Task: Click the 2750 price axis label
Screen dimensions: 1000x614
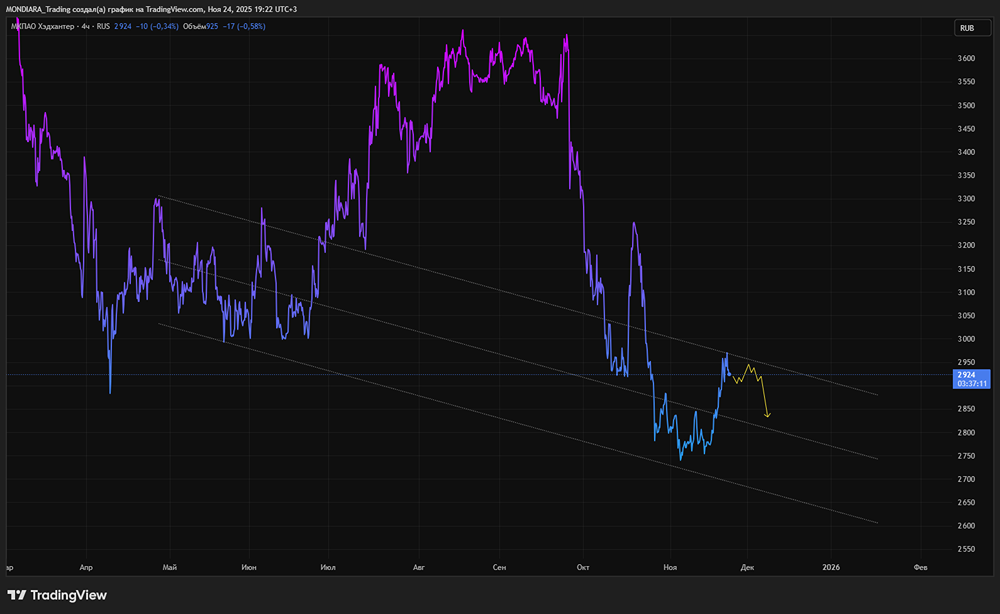Action: click(966, 456)
